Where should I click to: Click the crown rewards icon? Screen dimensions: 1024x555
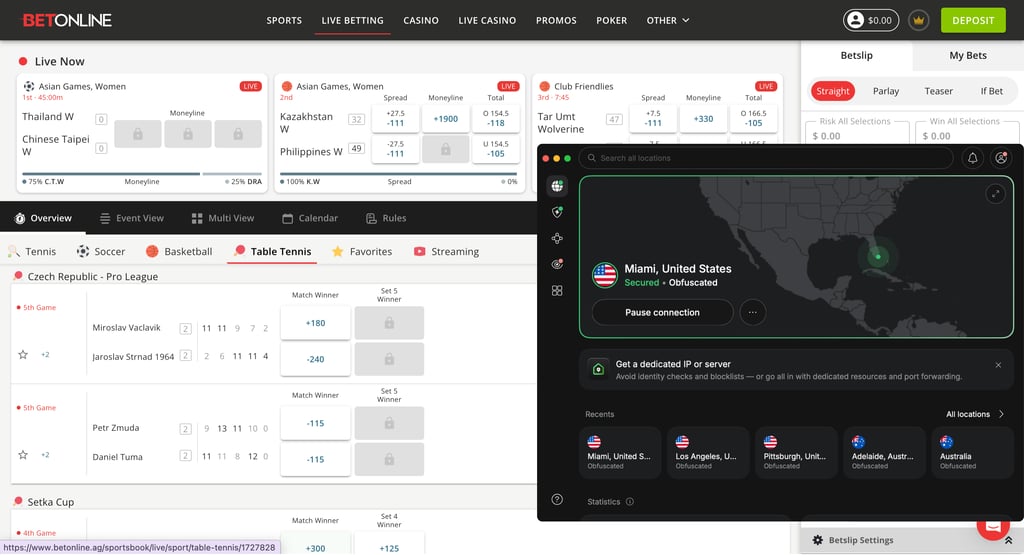pos(918,20)
